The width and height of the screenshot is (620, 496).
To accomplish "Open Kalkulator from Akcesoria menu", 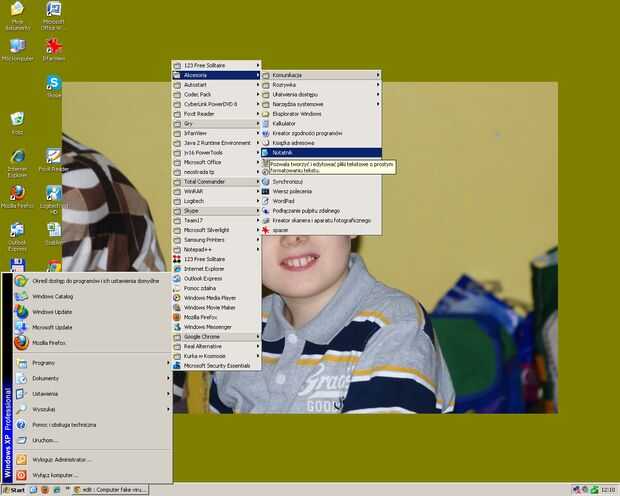I will [x=321, y=123].
